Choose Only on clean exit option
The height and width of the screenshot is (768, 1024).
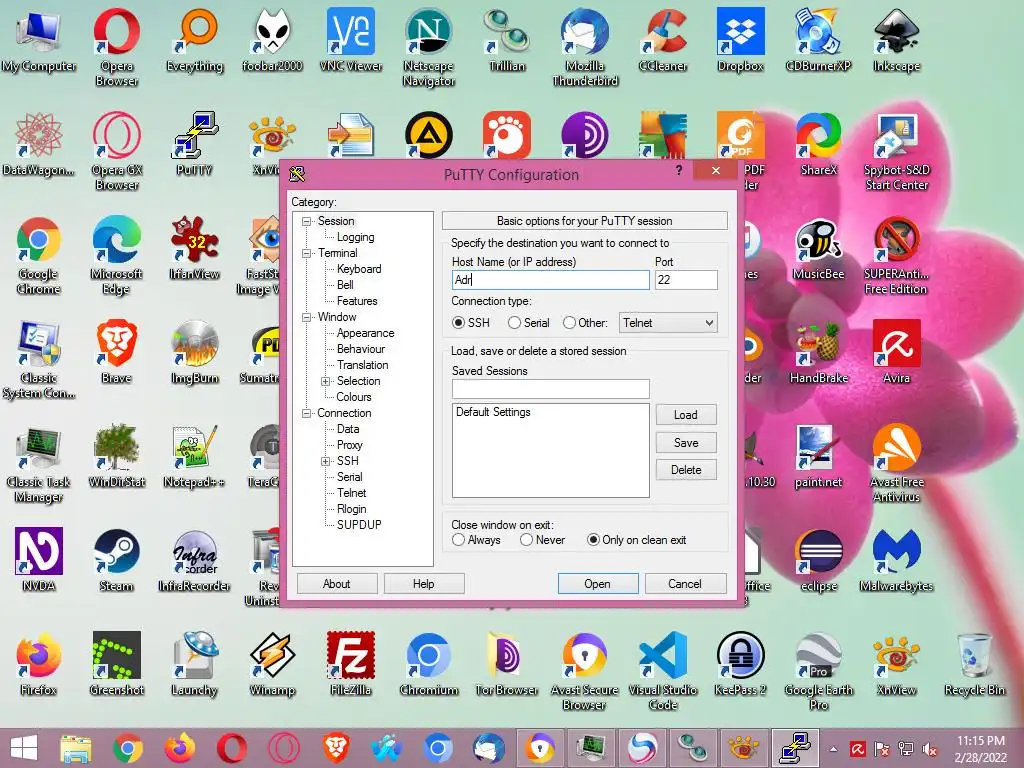(593, 540)
